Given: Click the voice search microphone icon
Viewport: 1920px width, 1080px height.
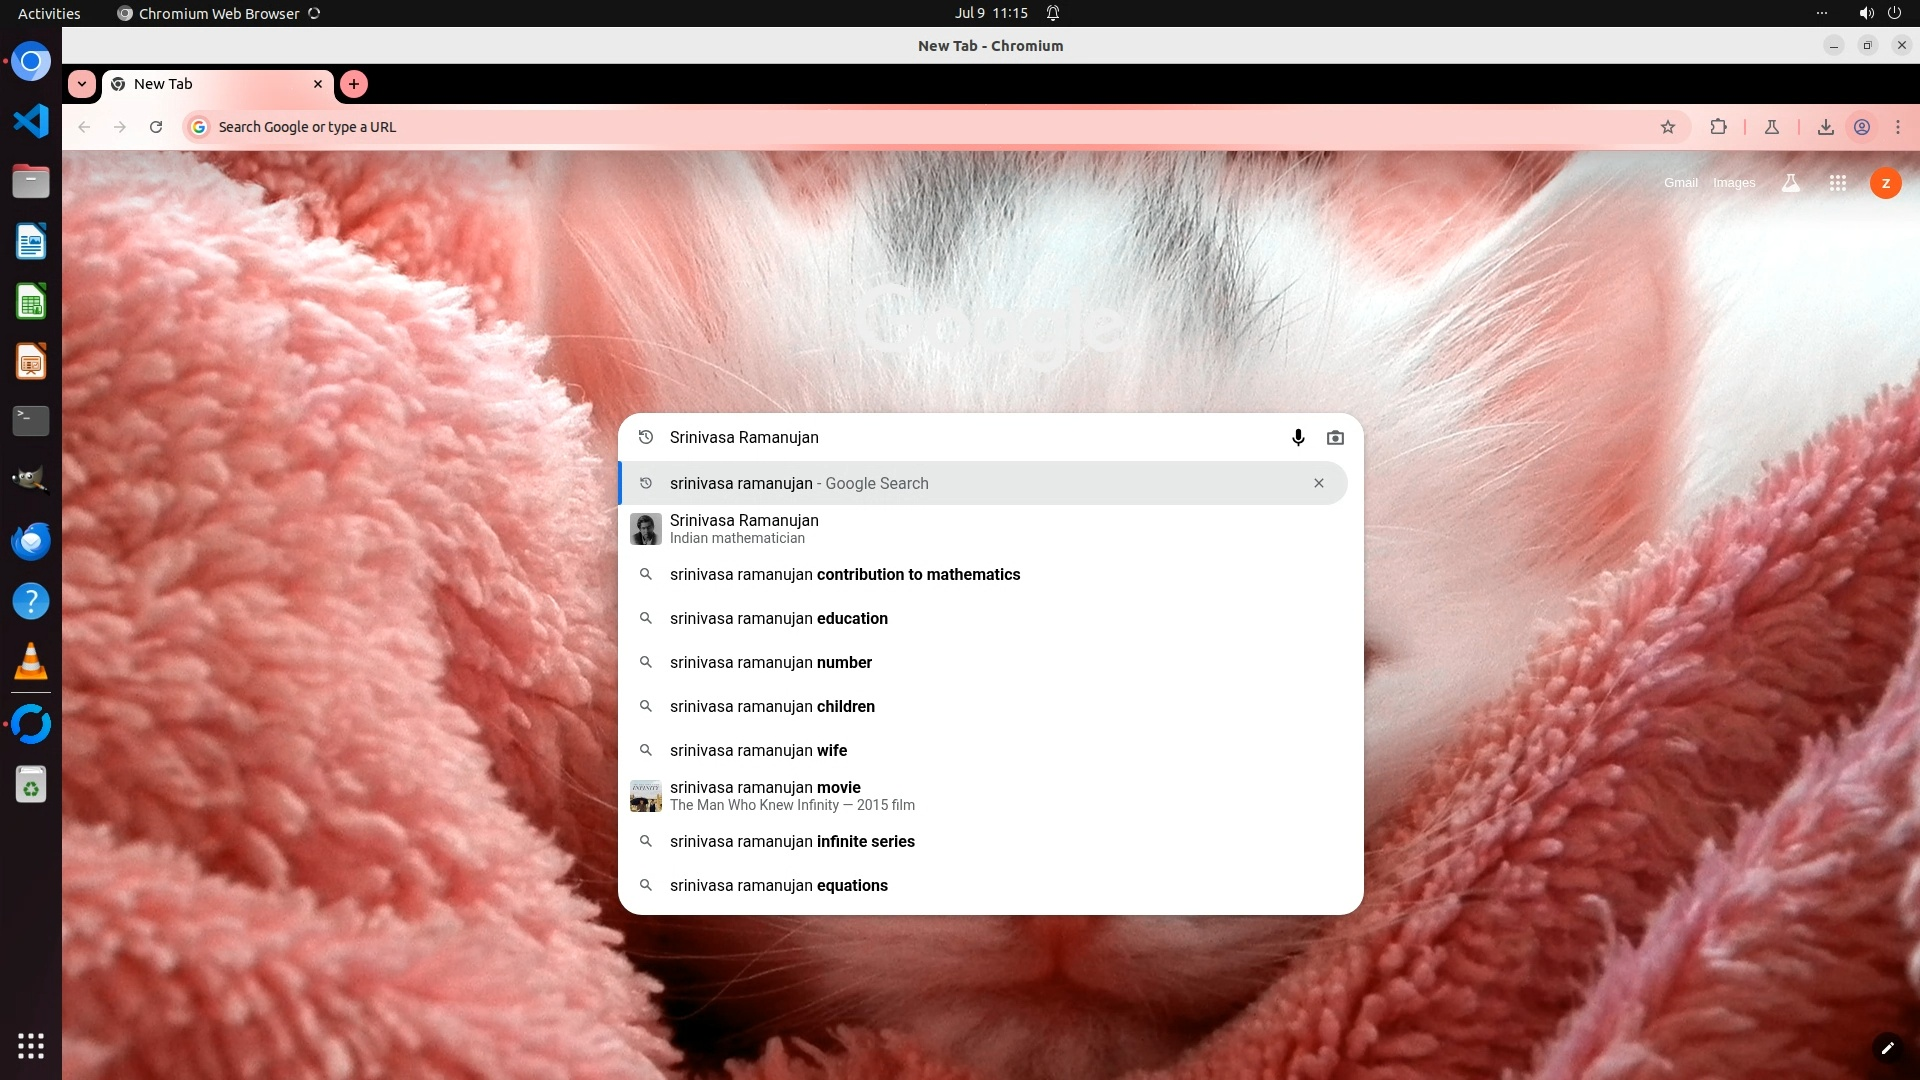Looking at the screenshot, I should point(1298,438).
